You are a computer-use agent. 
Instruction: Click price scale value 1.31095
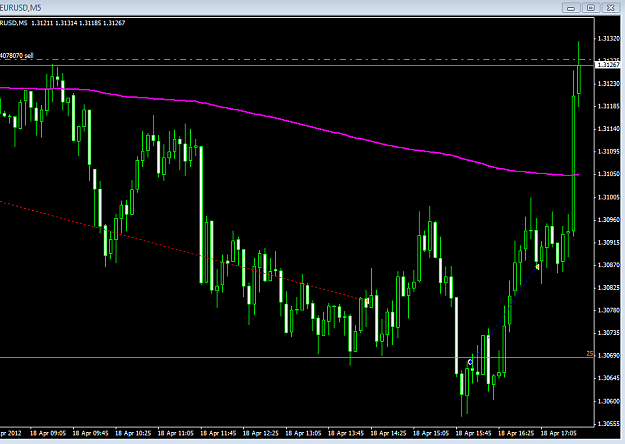click(609, 151)
